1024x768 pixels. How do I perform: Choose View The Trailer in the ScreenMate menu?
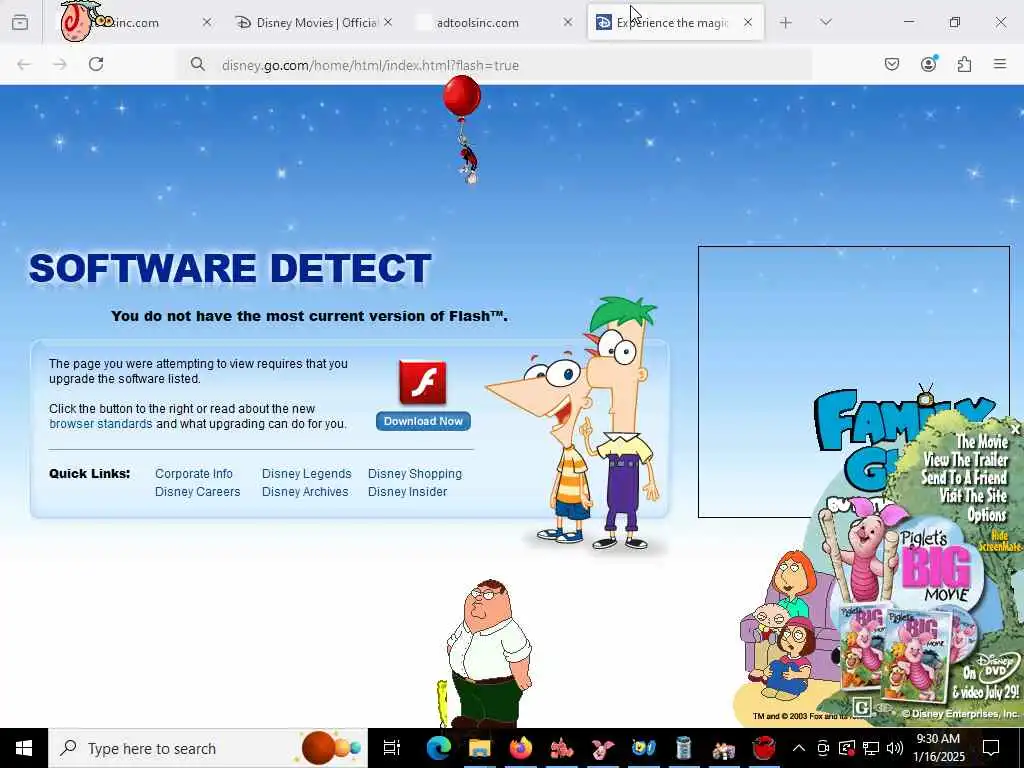coord(966,460)
